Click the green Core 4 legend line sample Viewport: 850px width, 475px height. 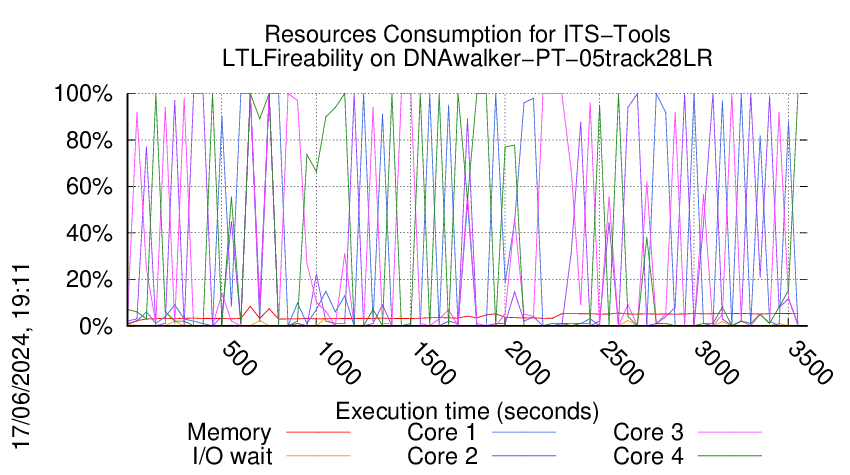tap(730, 456)
